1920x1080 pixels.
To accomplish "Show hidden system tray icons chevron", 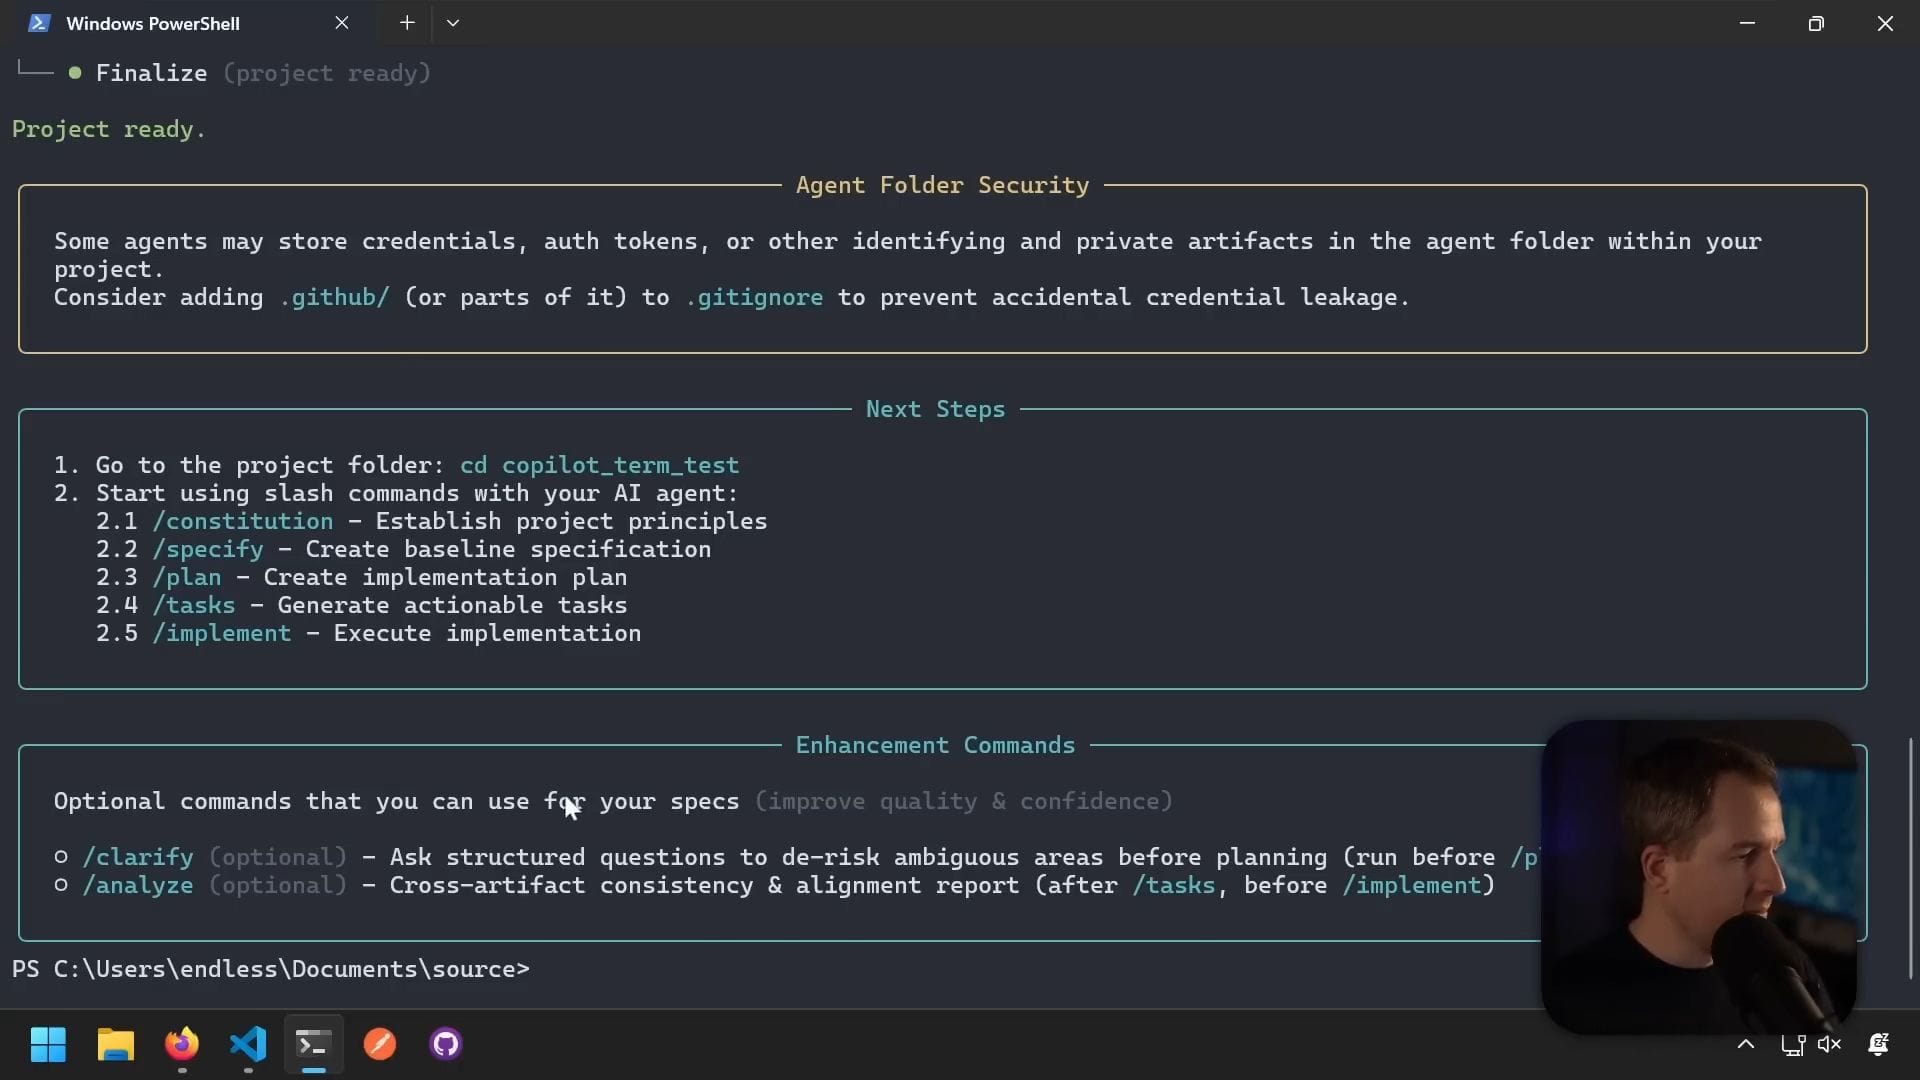I will 1746,1044.
